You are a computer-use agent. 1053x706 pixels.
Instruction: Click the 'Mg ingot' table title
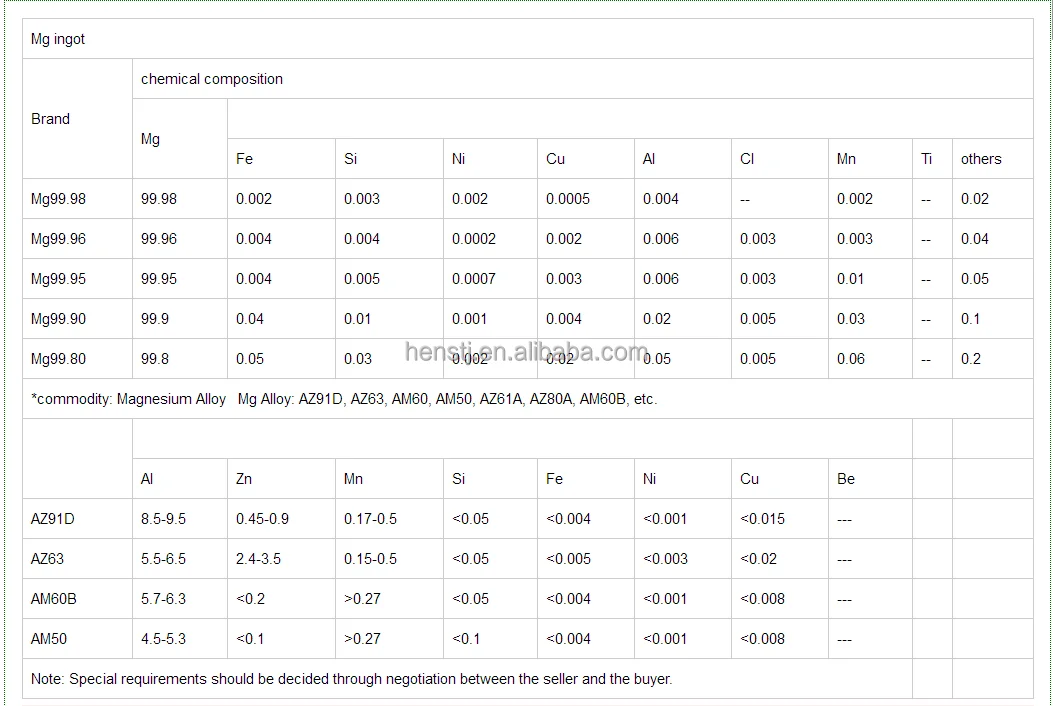58,39
